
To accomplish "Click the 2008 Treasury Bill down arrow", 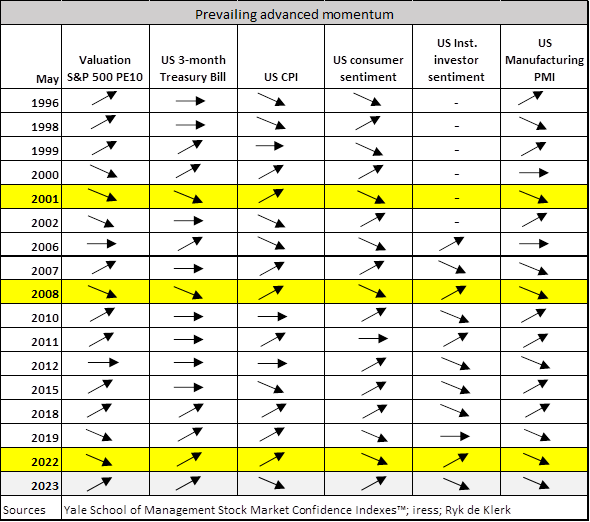I will 188,292.
